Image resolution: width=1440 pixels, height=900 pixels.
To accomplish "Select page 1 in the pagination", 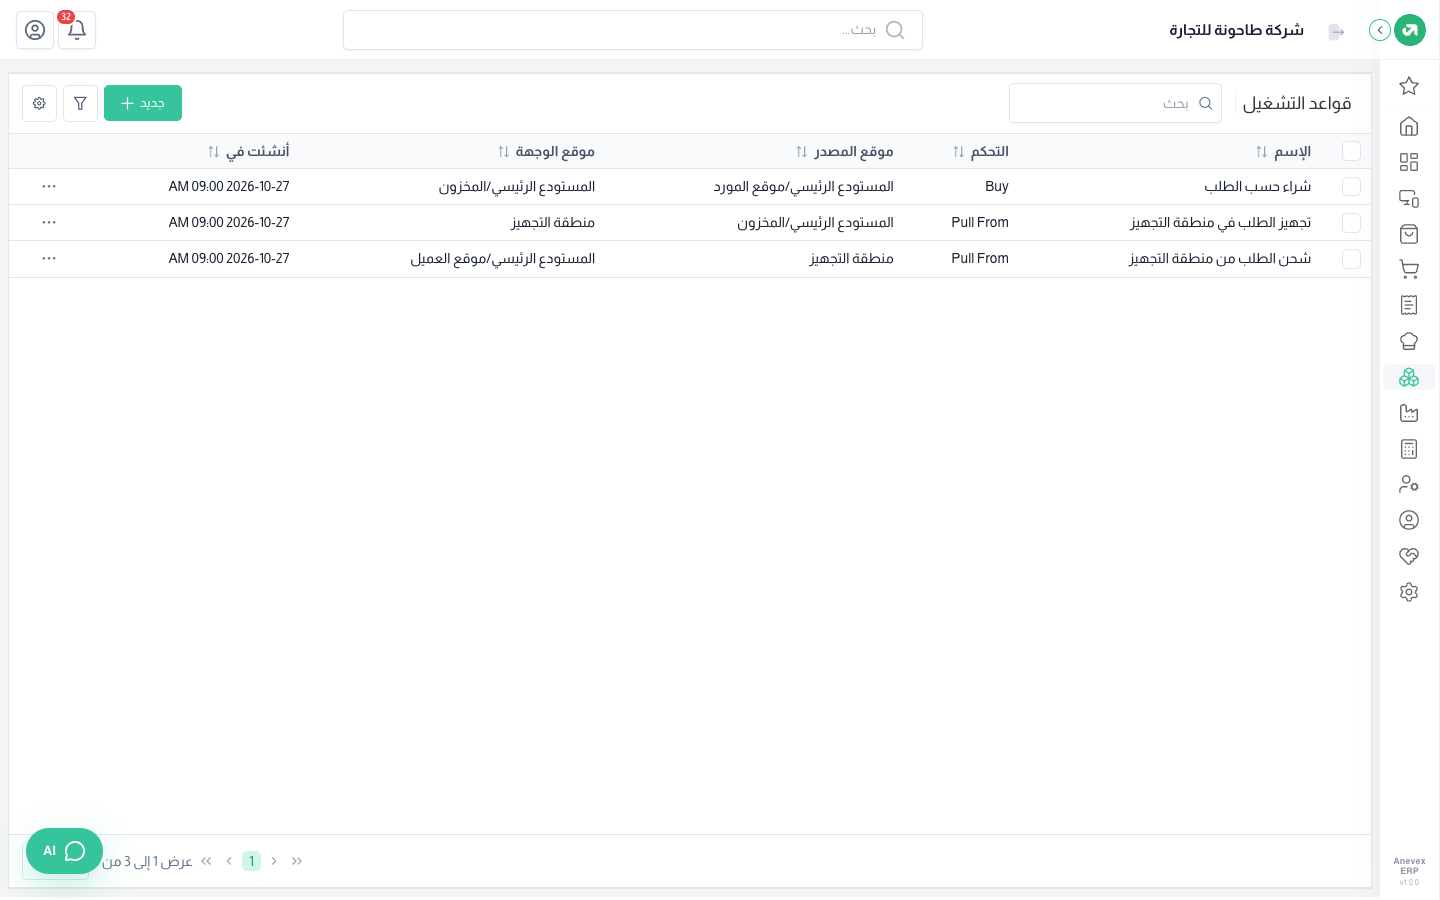I will [251, 861].
